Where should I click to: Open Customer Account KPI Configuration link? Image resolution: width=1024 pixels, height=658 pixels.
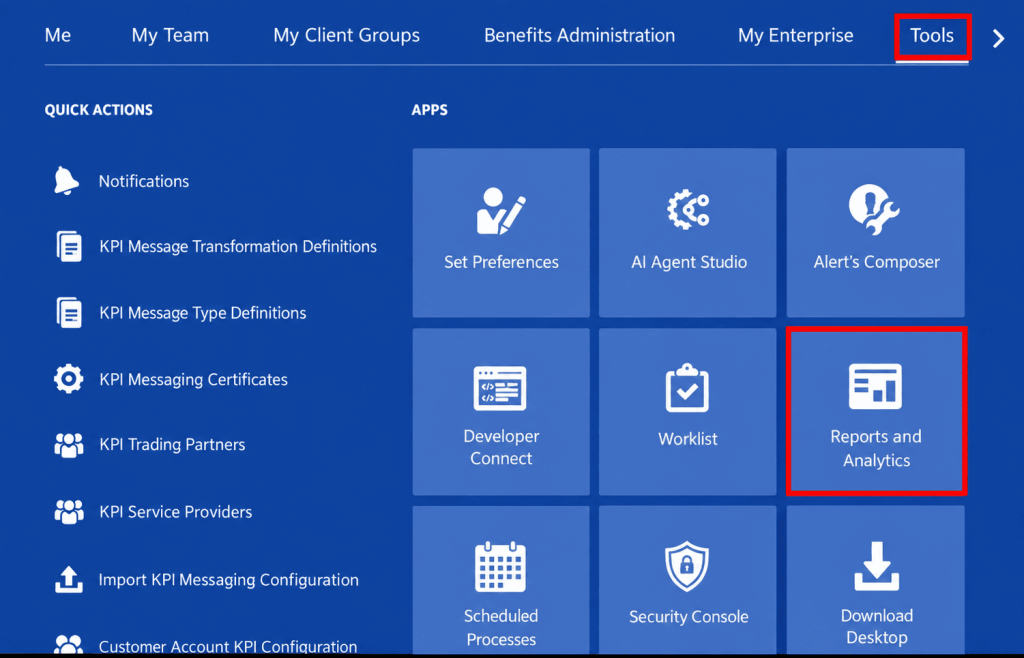(x=228, y=646)
